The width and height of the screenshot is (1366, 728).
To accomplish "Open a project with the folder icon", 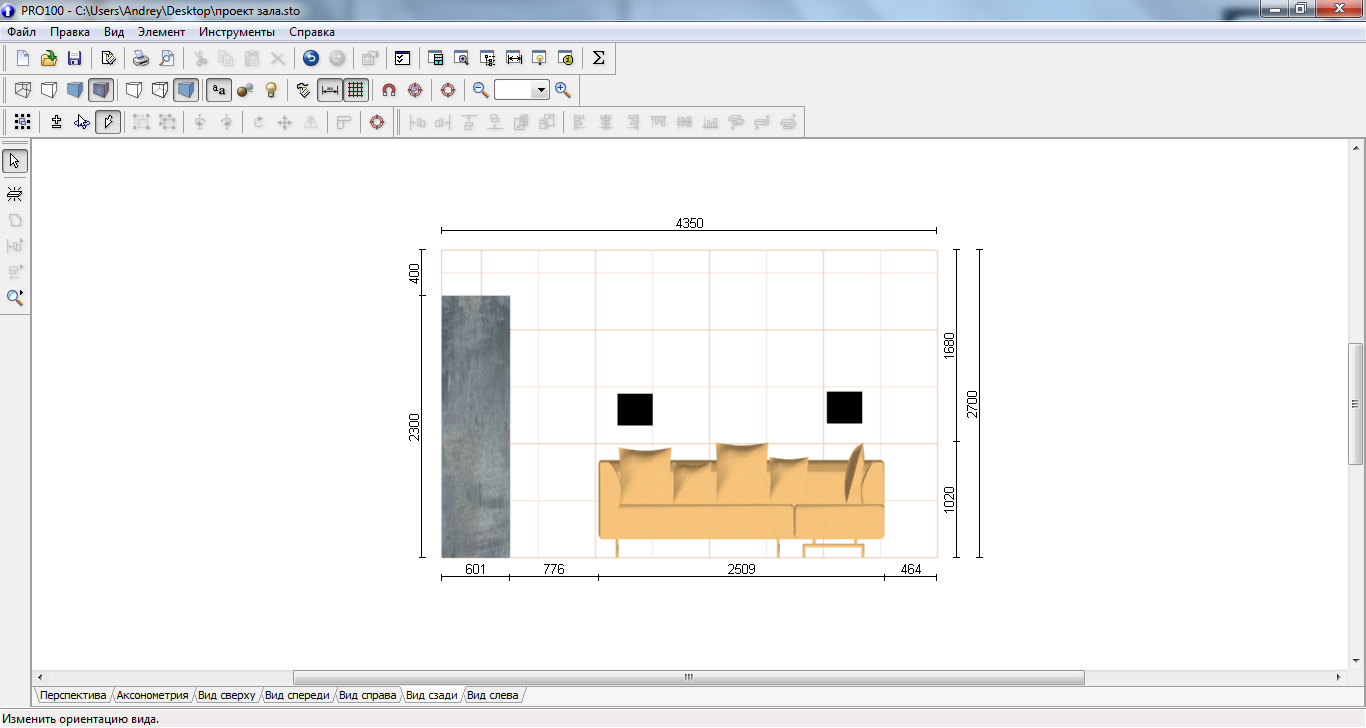I will click(x=48, y=58).
